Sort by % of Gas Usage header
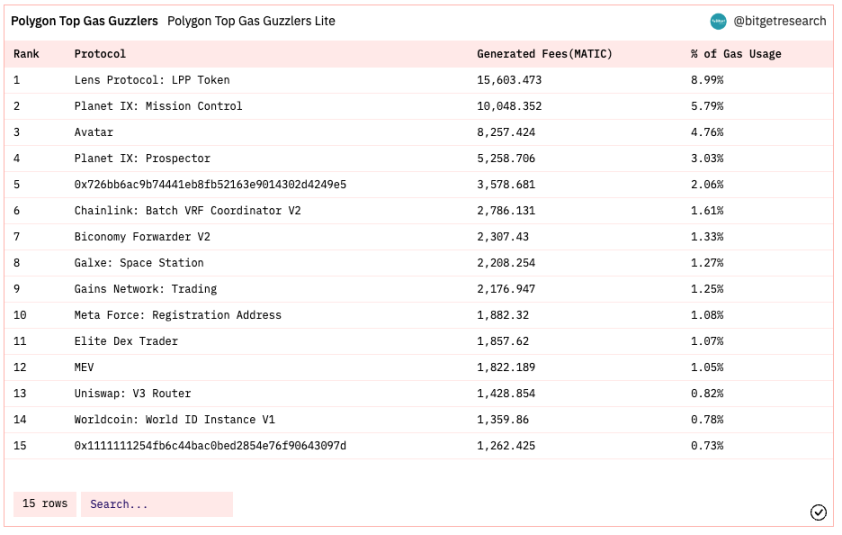 (736, 54)
